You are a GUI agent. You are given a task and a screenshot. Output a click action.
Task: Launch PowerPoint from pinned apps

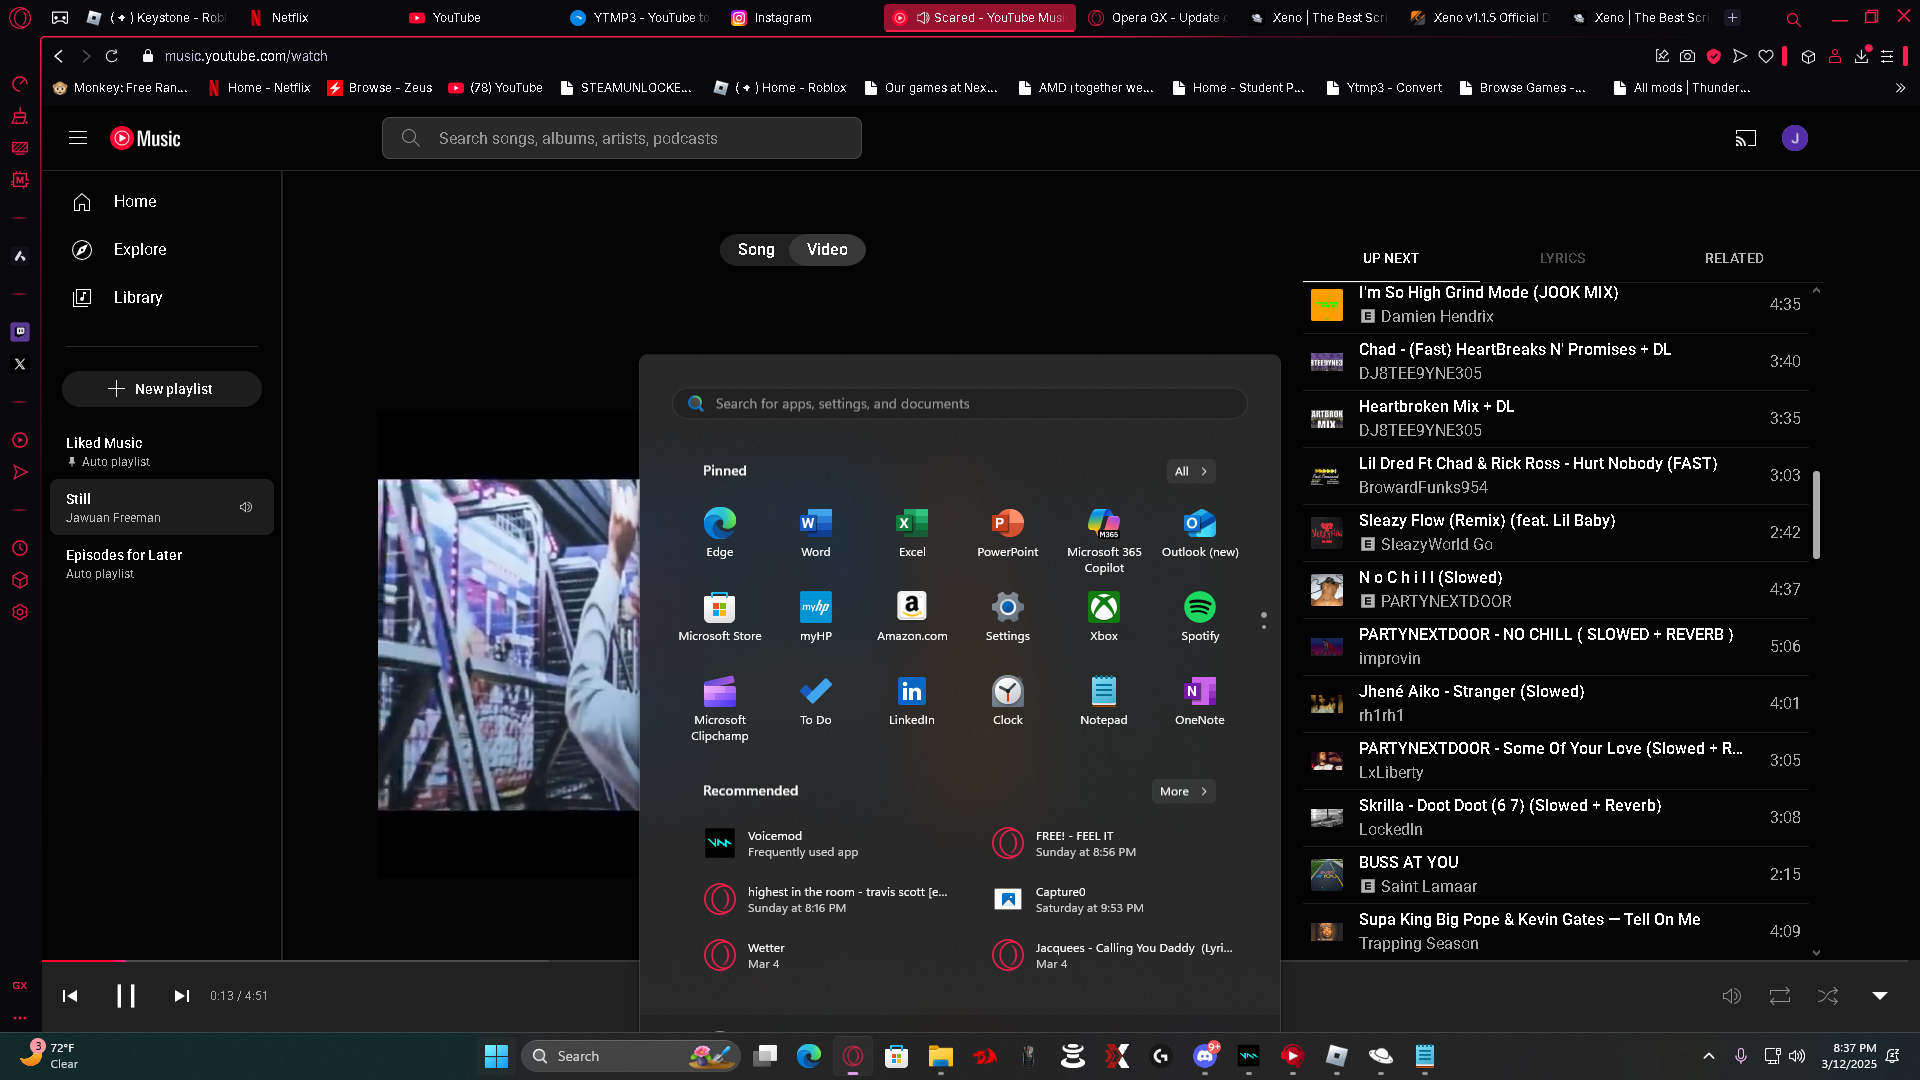tap(1007, 532)
